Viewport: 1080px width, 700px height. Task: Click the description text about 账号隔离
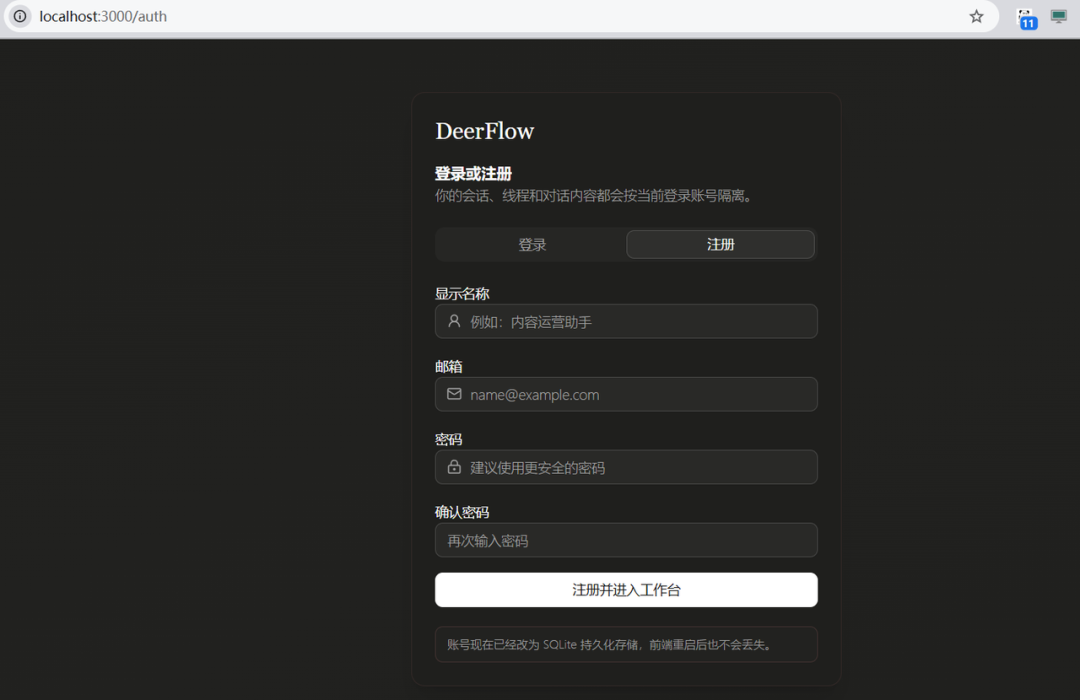(x=596, y=196)
